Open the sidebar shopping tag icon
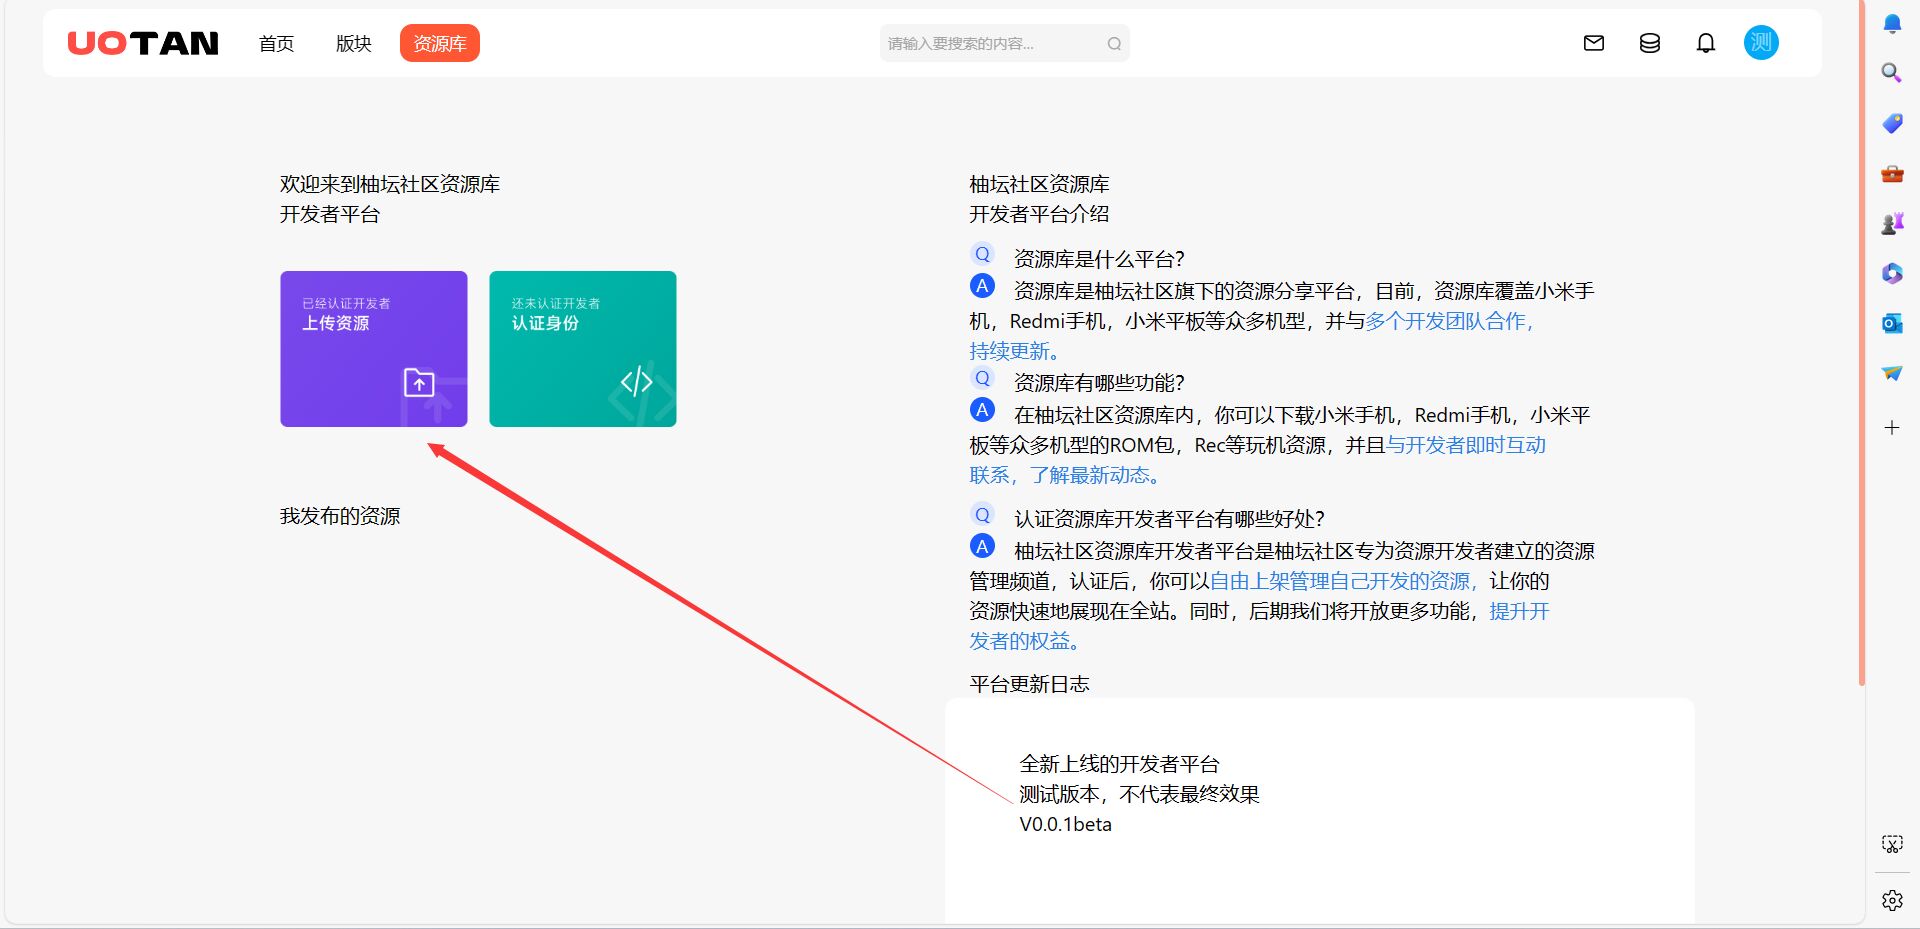Viewport: 1920px width, 929px height. [x=1892, y=123]
